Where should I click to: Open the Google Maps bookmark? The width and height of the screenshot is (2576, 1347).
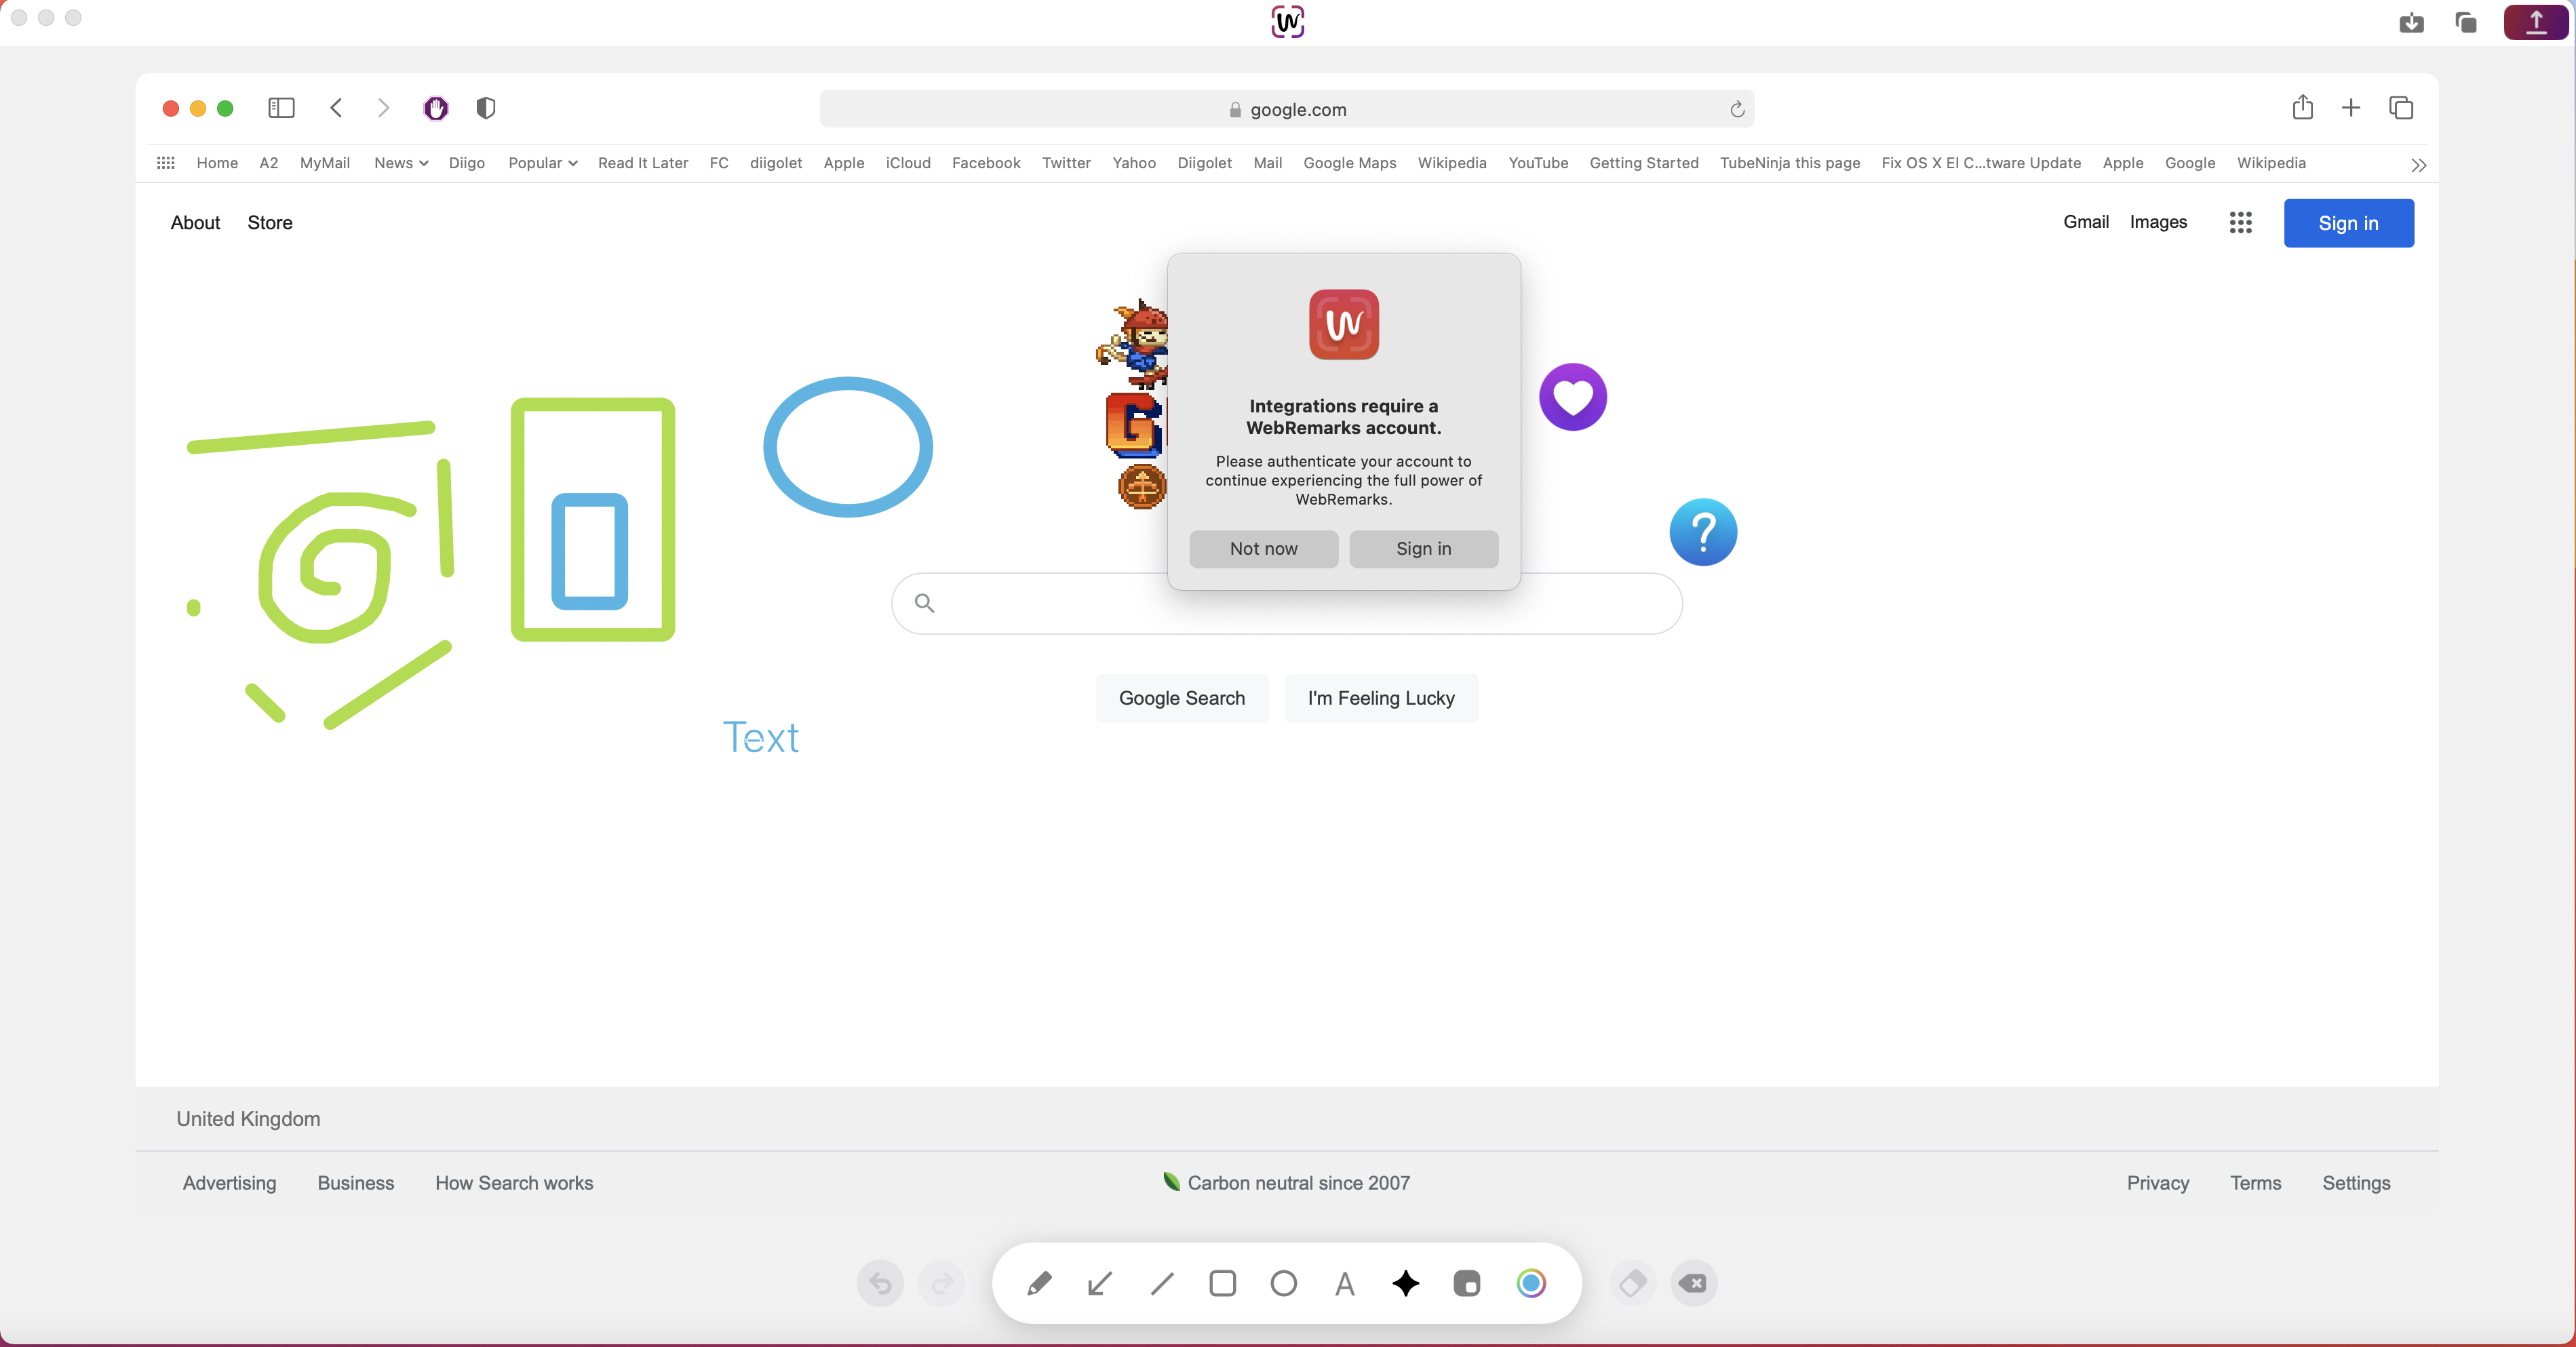[x=1349, y=163]
